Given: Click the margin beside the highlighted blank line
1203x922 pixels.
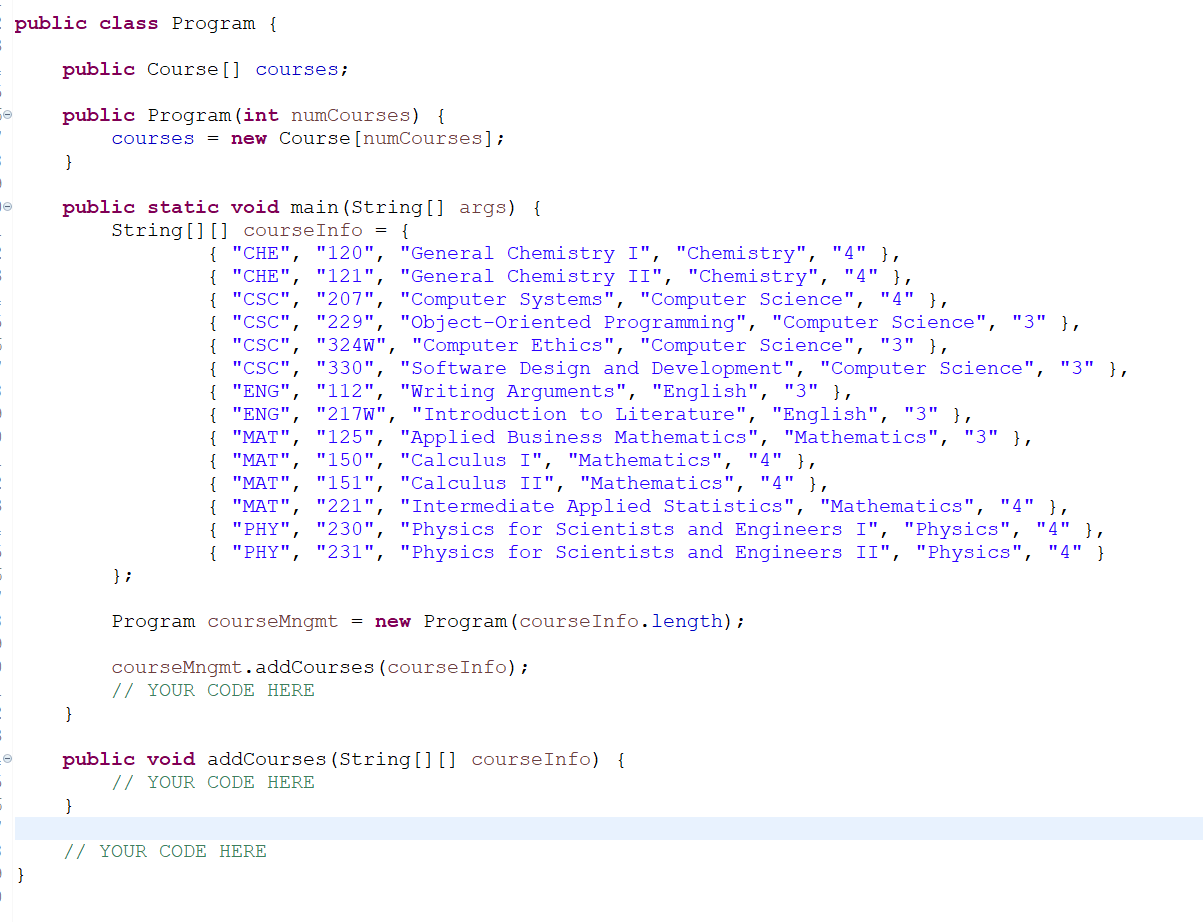Looking at the screenshot, I should (x=5, y=827).
